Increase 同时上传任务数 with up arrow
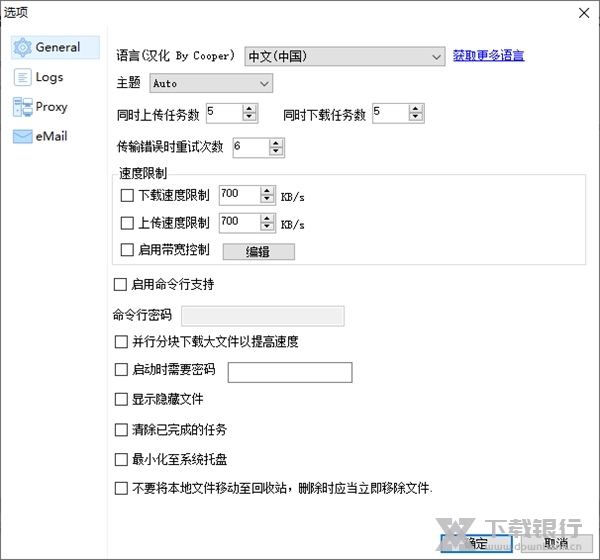The height and width of the screenshot is (560, 600). tap(249, 109)
